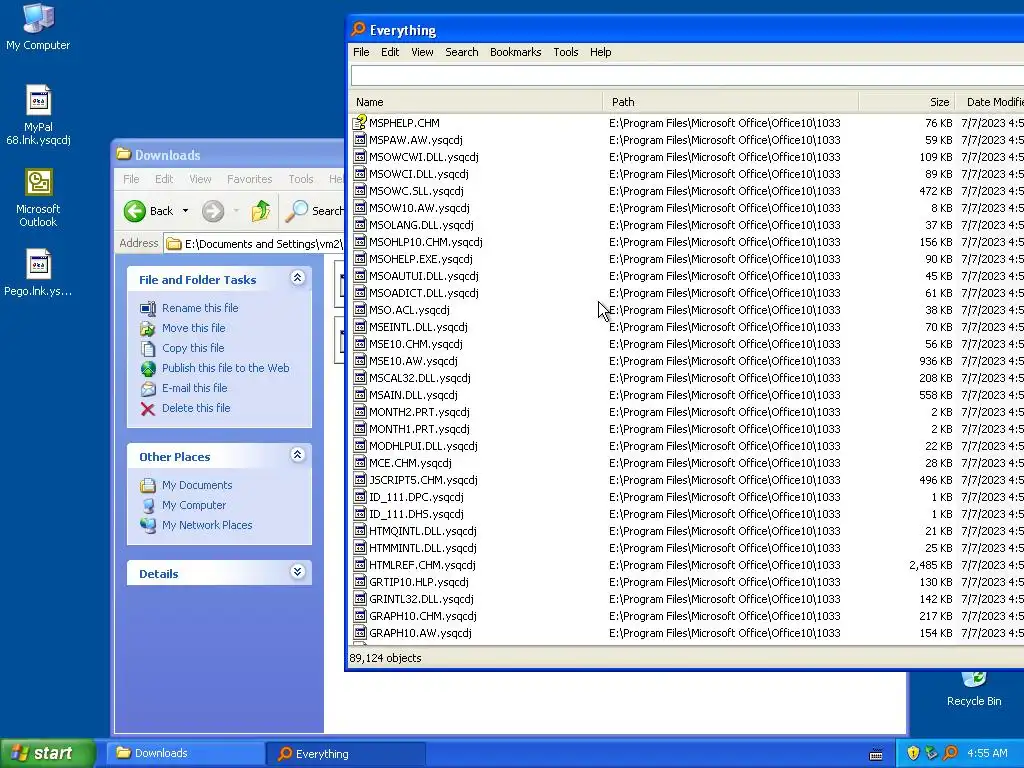Image resolution: width=1024 pixels, height=768 pixels.
Task: Open My Documents in Other Places
Action: coord(197,485)
